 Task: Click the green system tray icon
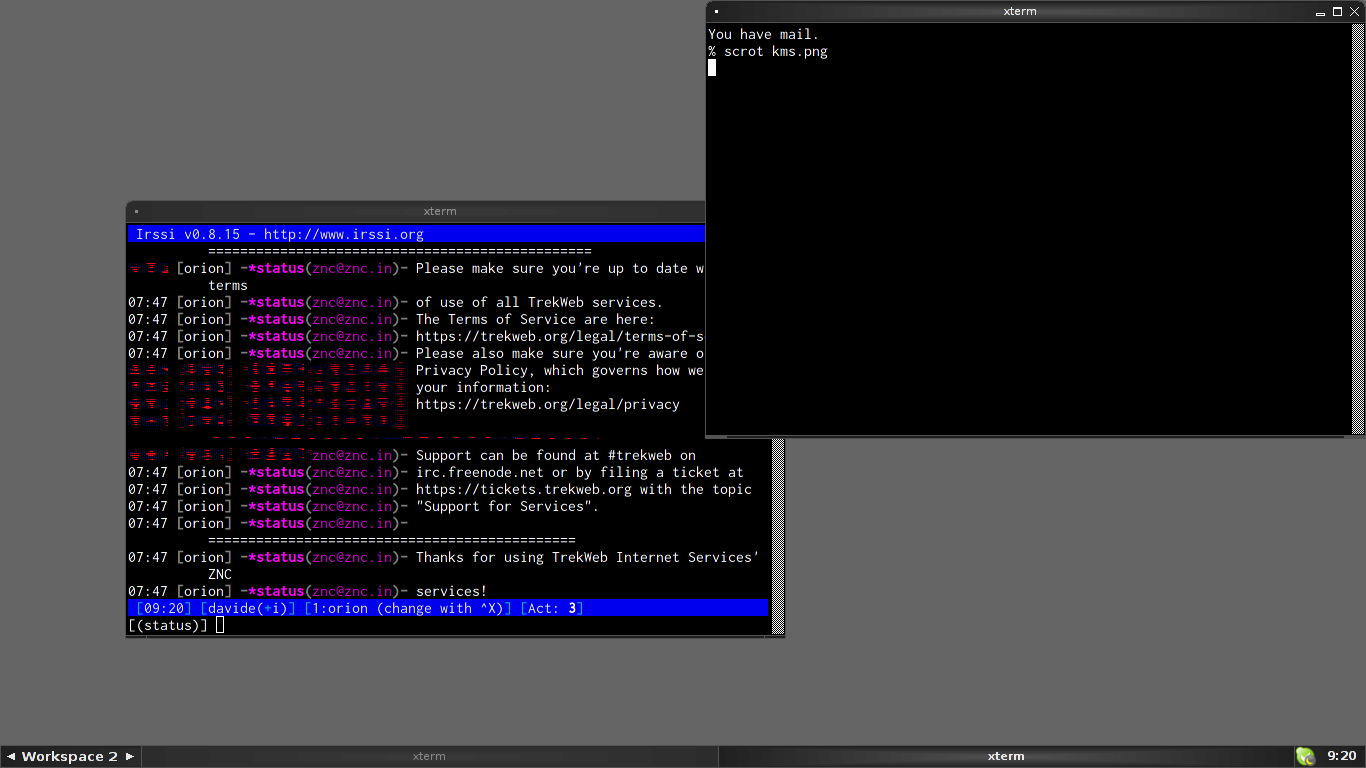pos(1305,757)
